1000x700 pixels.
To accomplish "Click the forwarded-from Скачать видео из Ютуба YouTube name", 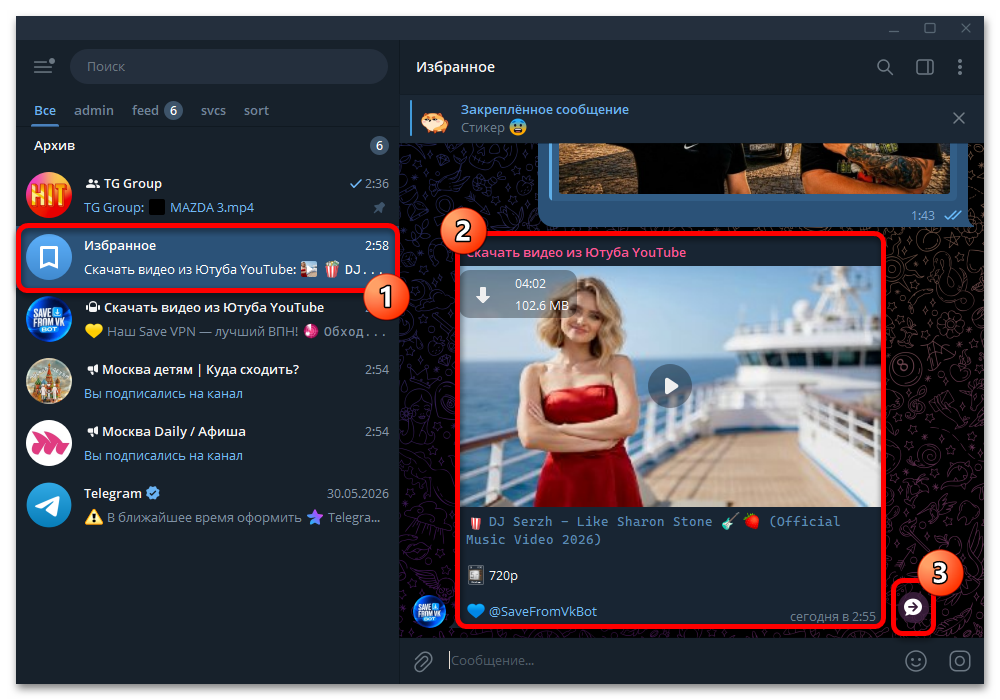I will 577,252.
